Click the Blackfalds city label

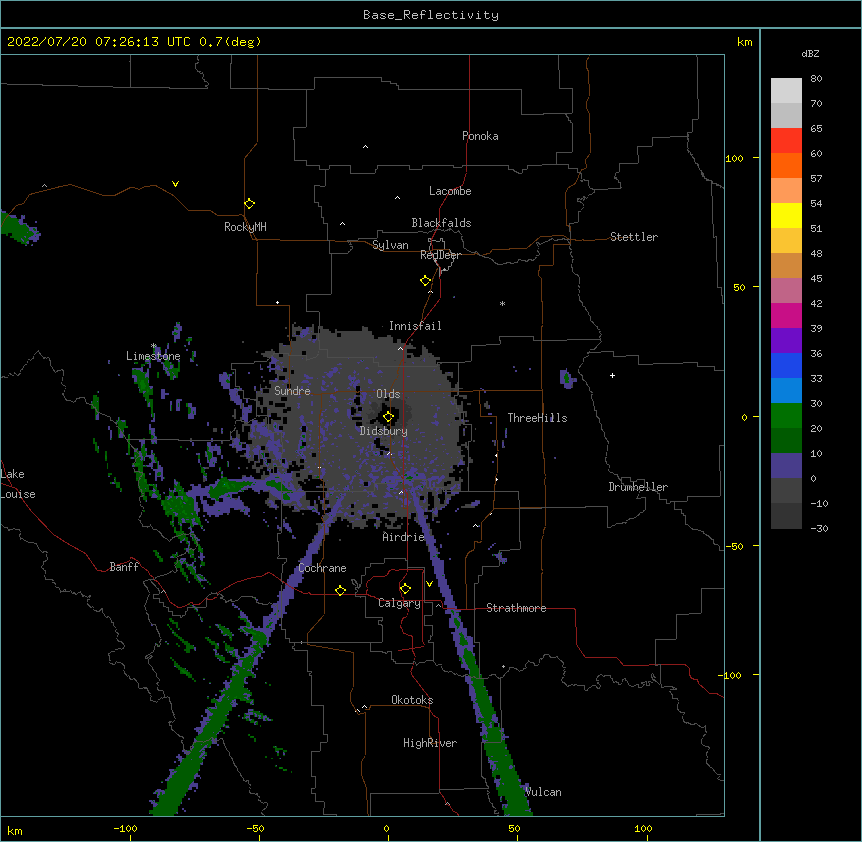point(441,223)
